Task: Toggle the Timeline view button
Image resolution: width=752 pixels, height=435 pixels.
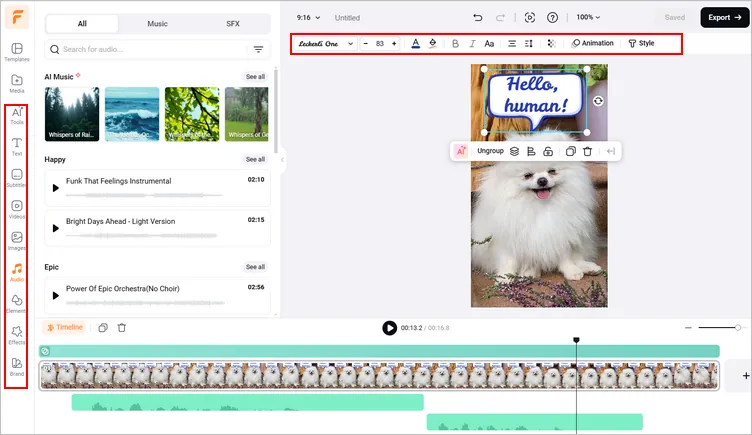Action: (65, 327)
